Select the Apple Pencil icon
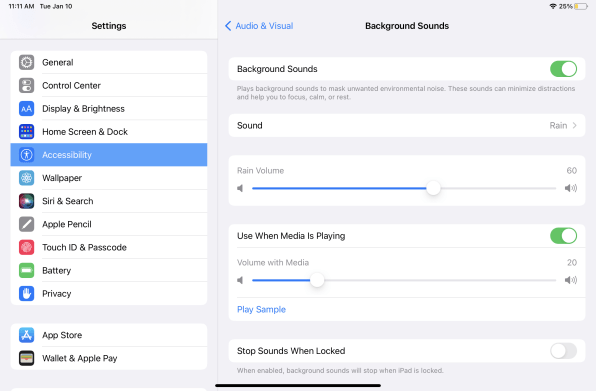 (27, 224)
